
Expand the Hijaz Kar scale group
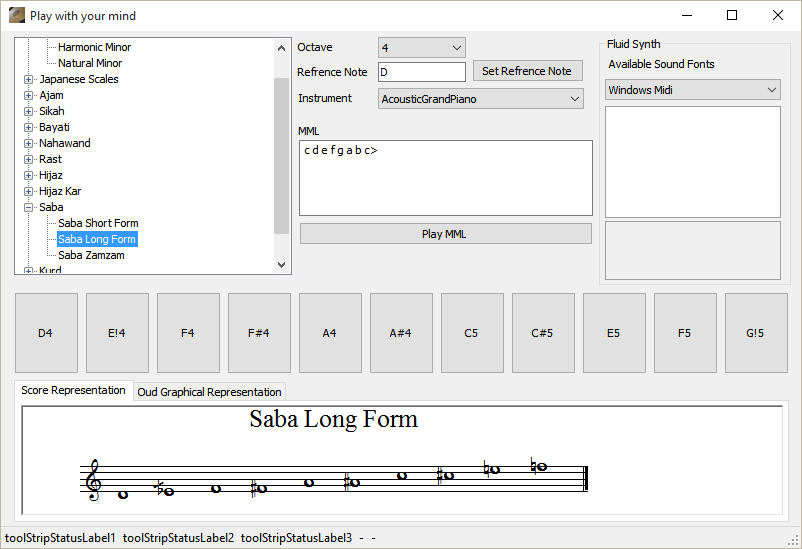tap(29, 191)
